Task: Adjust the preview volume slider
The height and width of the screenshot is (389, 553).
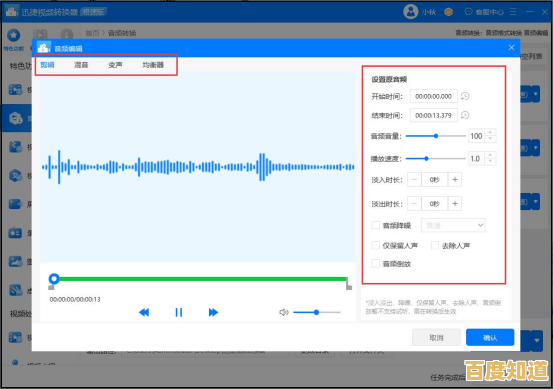Action: coord(317,312)
